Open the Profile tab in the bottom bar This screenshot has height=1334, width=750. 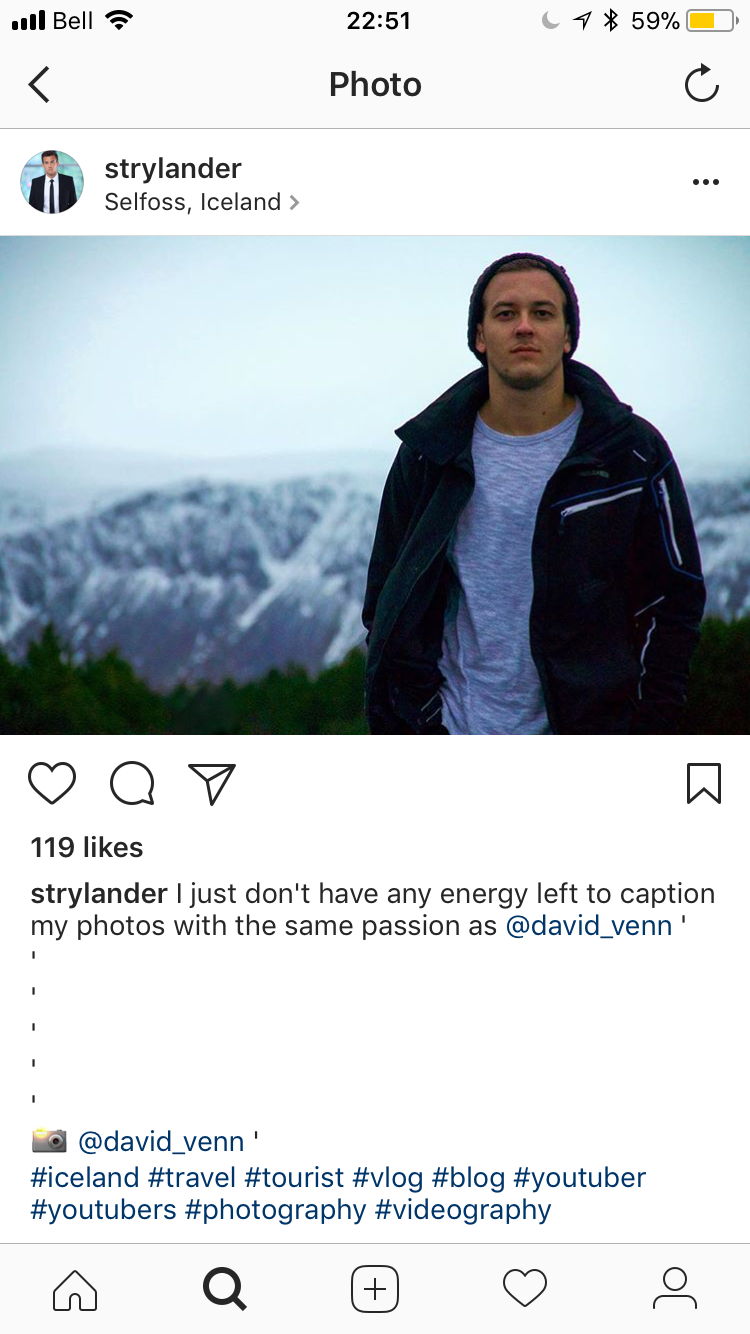click(675, 1289)
